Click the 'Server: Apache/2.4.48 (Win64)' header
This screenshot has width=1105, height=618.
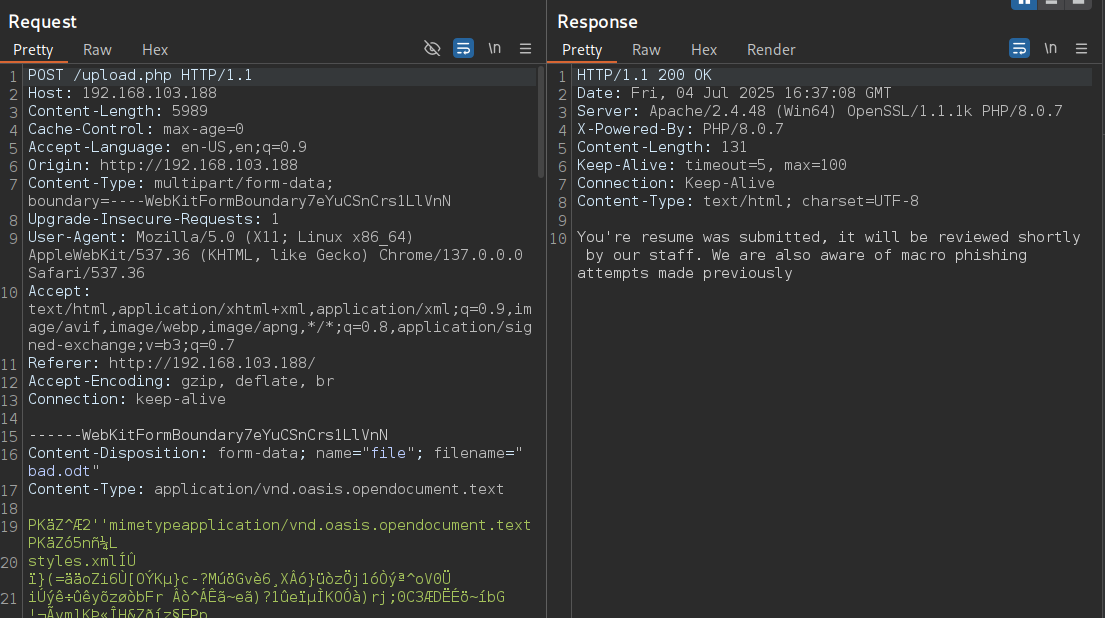click(820, 111)
